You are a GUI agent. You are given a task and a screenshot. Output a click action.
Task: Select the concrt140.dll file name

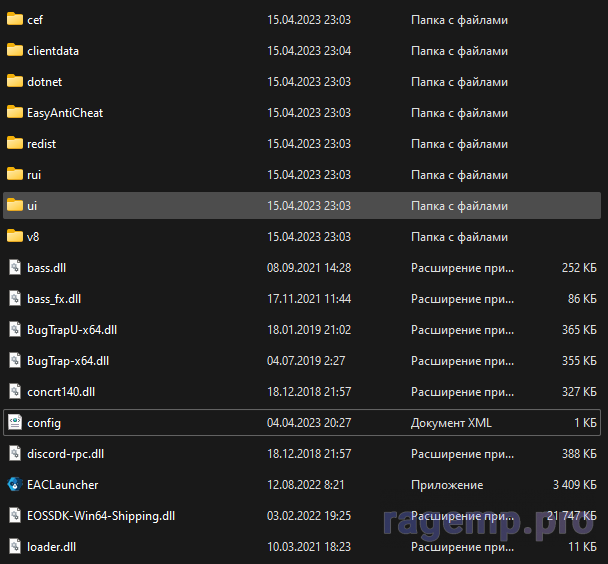[61, 392]
